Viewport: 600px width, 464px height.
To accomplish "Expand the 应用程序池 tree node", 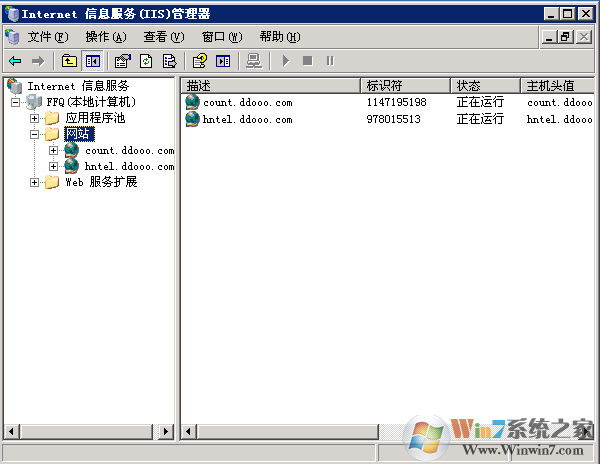I will tap(35, 118).
